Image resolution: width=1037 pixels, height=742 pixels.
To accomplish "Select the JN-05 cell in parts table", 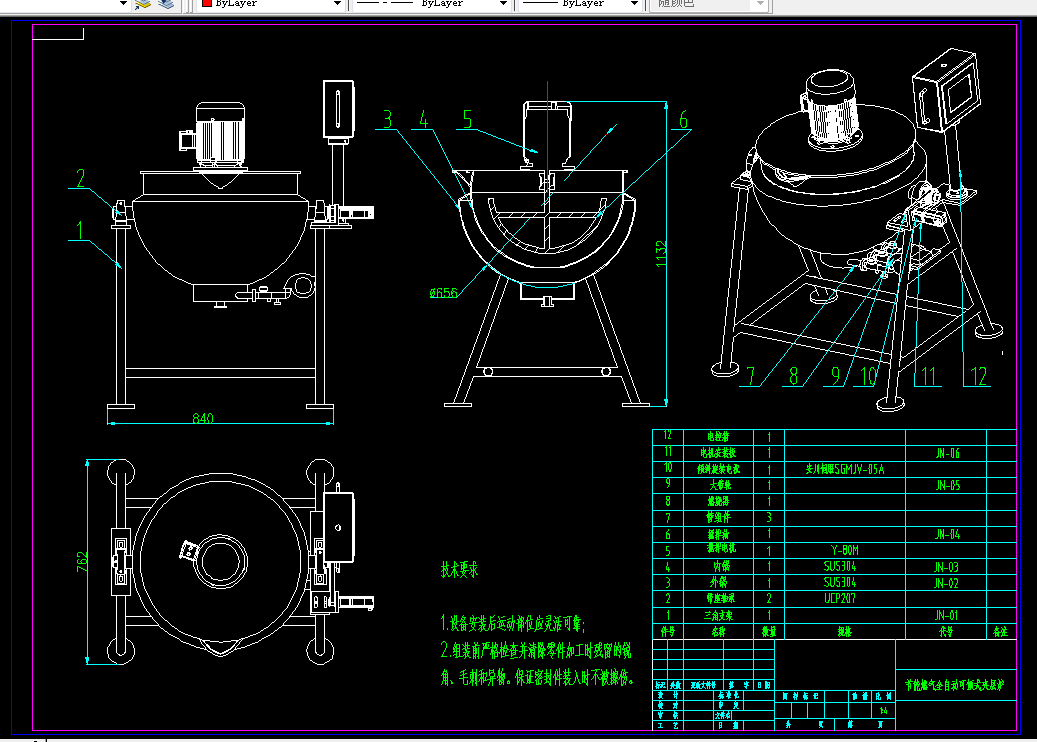I will pyautogui.click(x=947, y=485).
